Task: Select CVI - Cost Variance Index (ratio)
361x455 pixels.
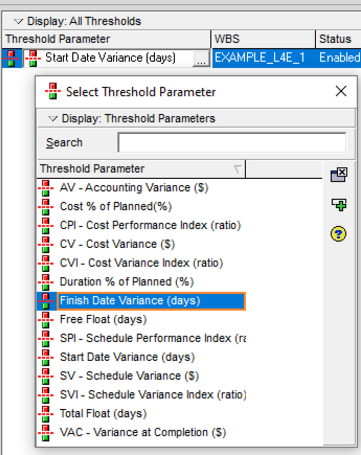Action: (x=141, y=263)
